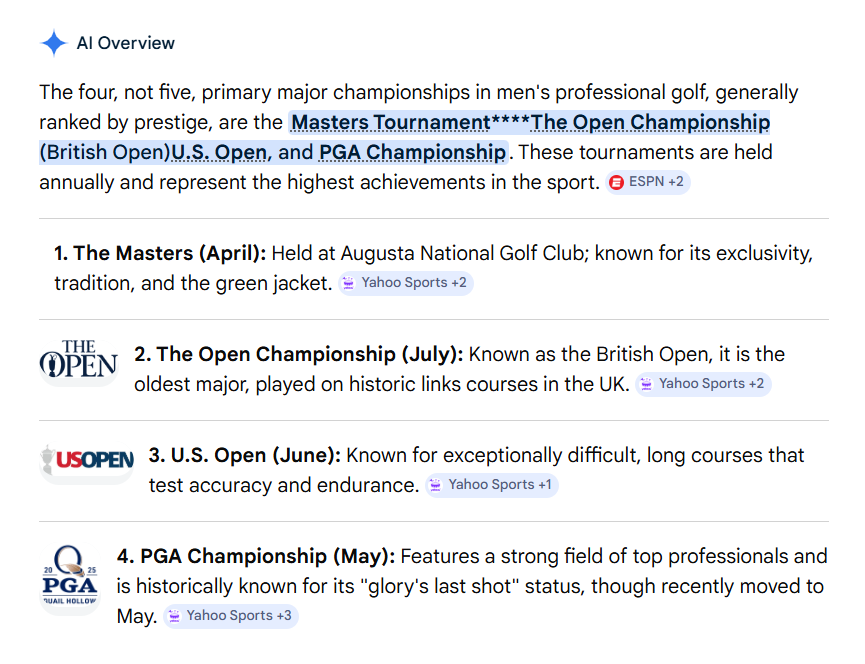Click Yahoo icon beside The Open Championship description
Screen dimensions: 865x664
[x=646, y=384]
